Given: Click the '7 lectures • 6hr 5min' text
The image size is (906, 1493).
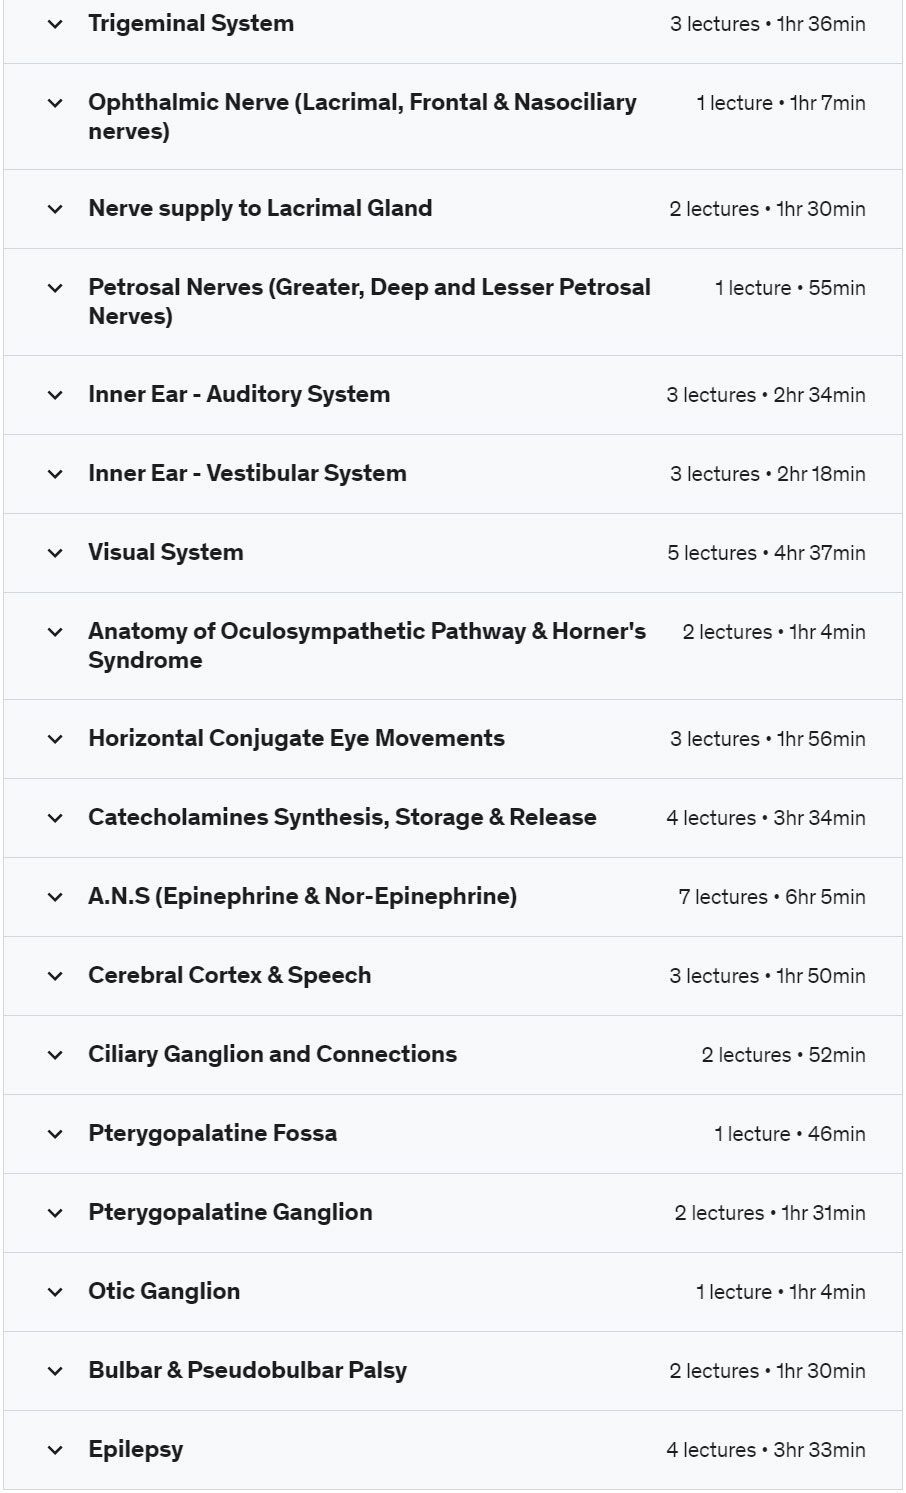Looking at the screenshot, I should tap(772, 897).
